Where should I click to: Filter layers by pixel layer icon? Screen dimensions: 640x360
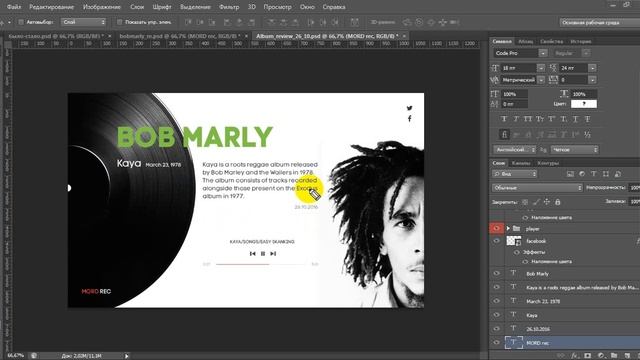(x=570, y=174)
